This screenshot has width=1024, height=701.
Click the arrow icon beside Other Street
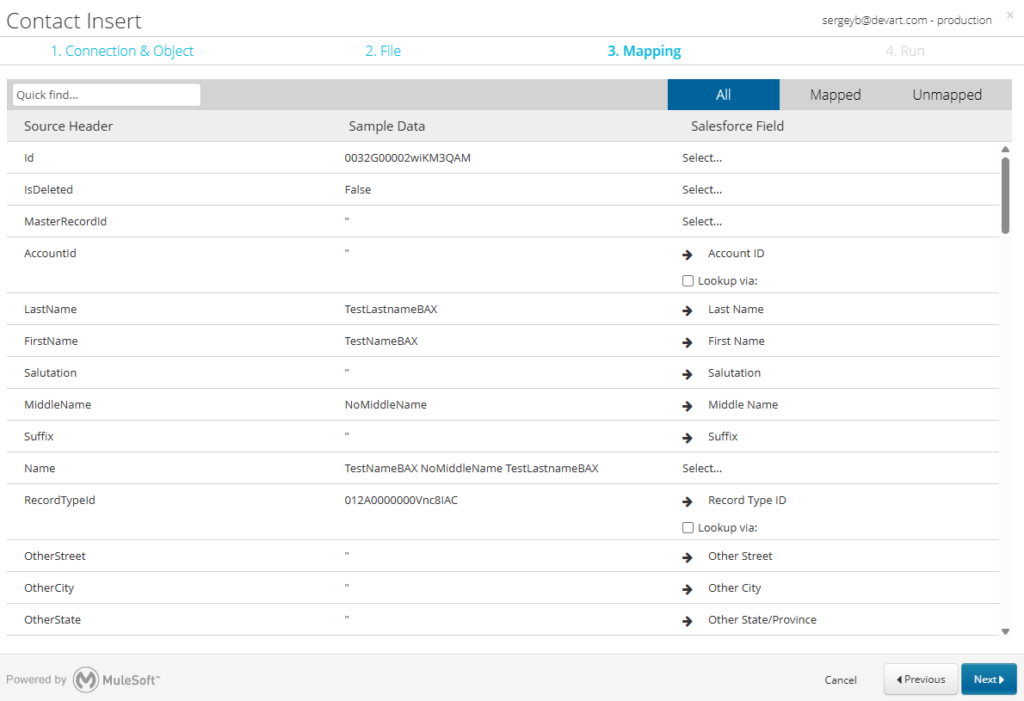pos(687,557)
